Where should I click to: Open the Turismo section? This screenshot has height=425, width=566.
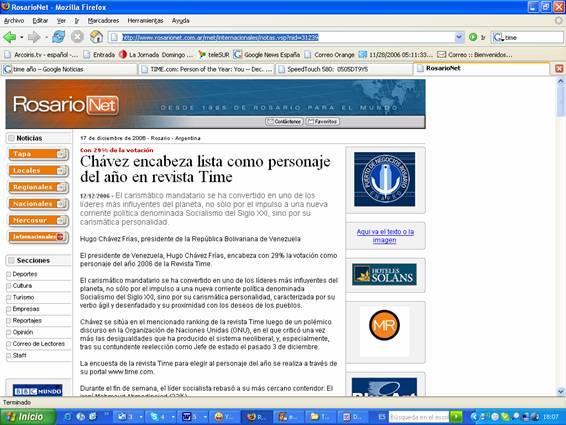pos(23,297)
